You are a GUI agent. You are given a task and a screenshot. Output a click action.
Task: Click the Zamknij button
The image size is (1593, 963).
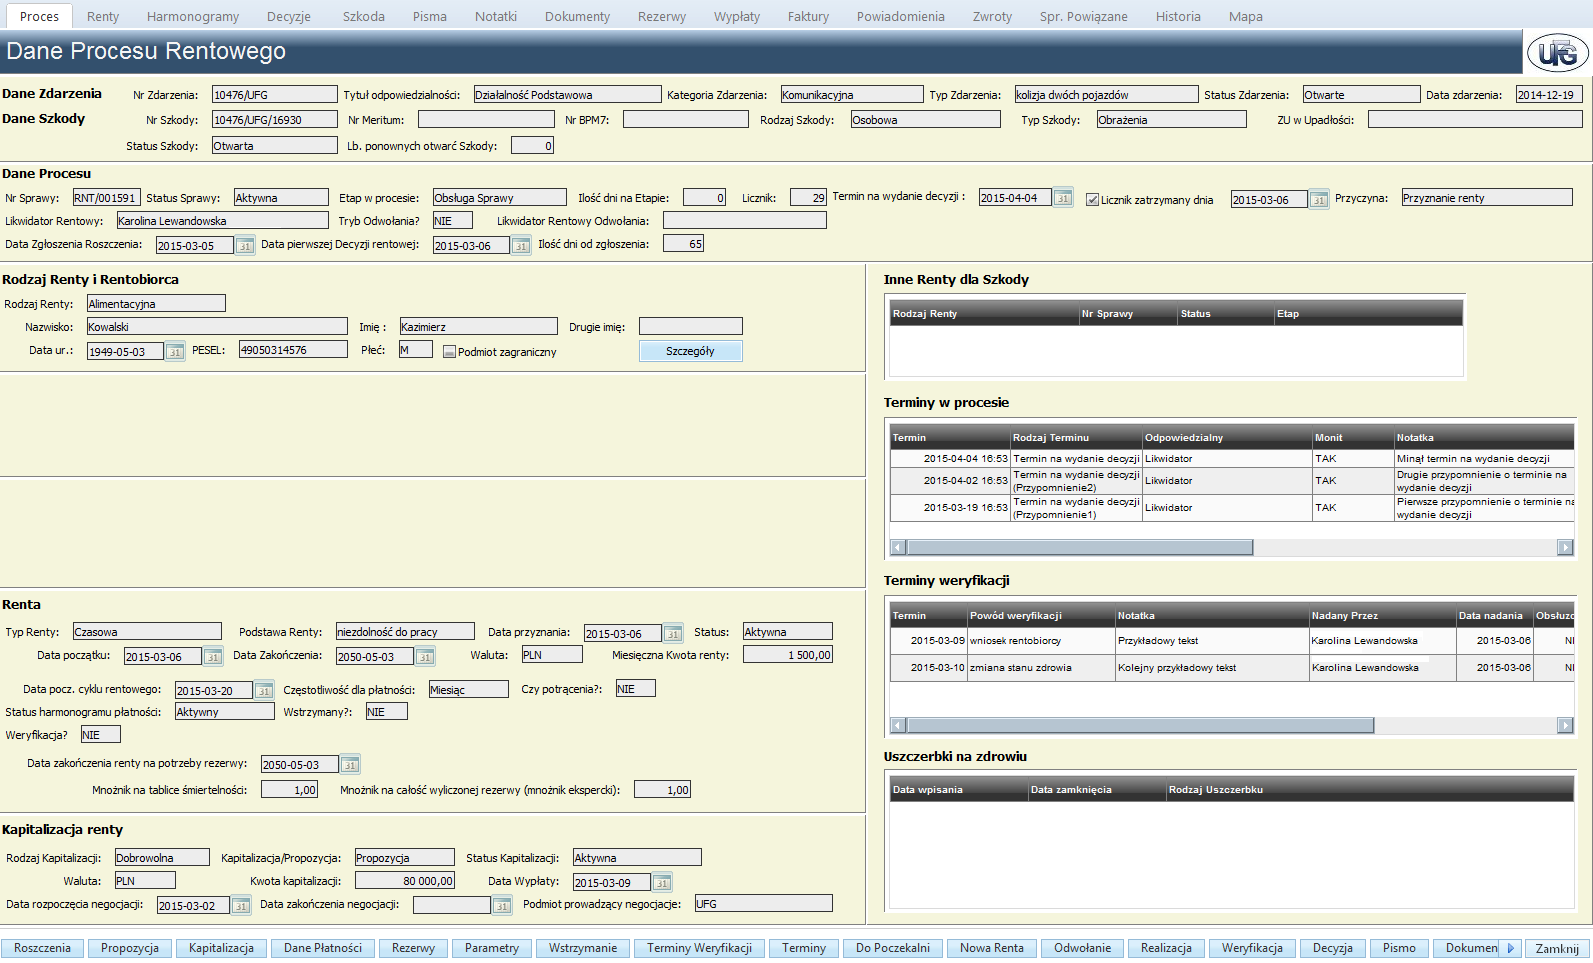(1558, 949)
